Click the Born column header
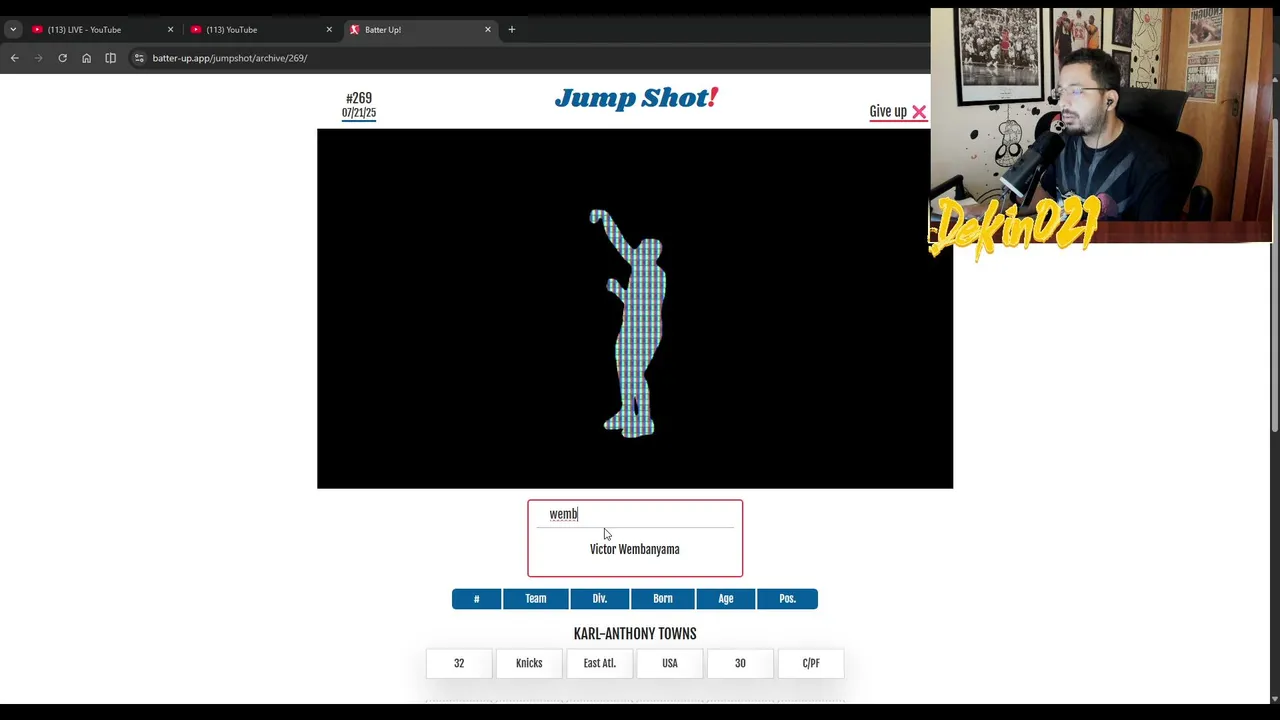The height and width of the screenshot is (720, 1280). click(663, 599)
